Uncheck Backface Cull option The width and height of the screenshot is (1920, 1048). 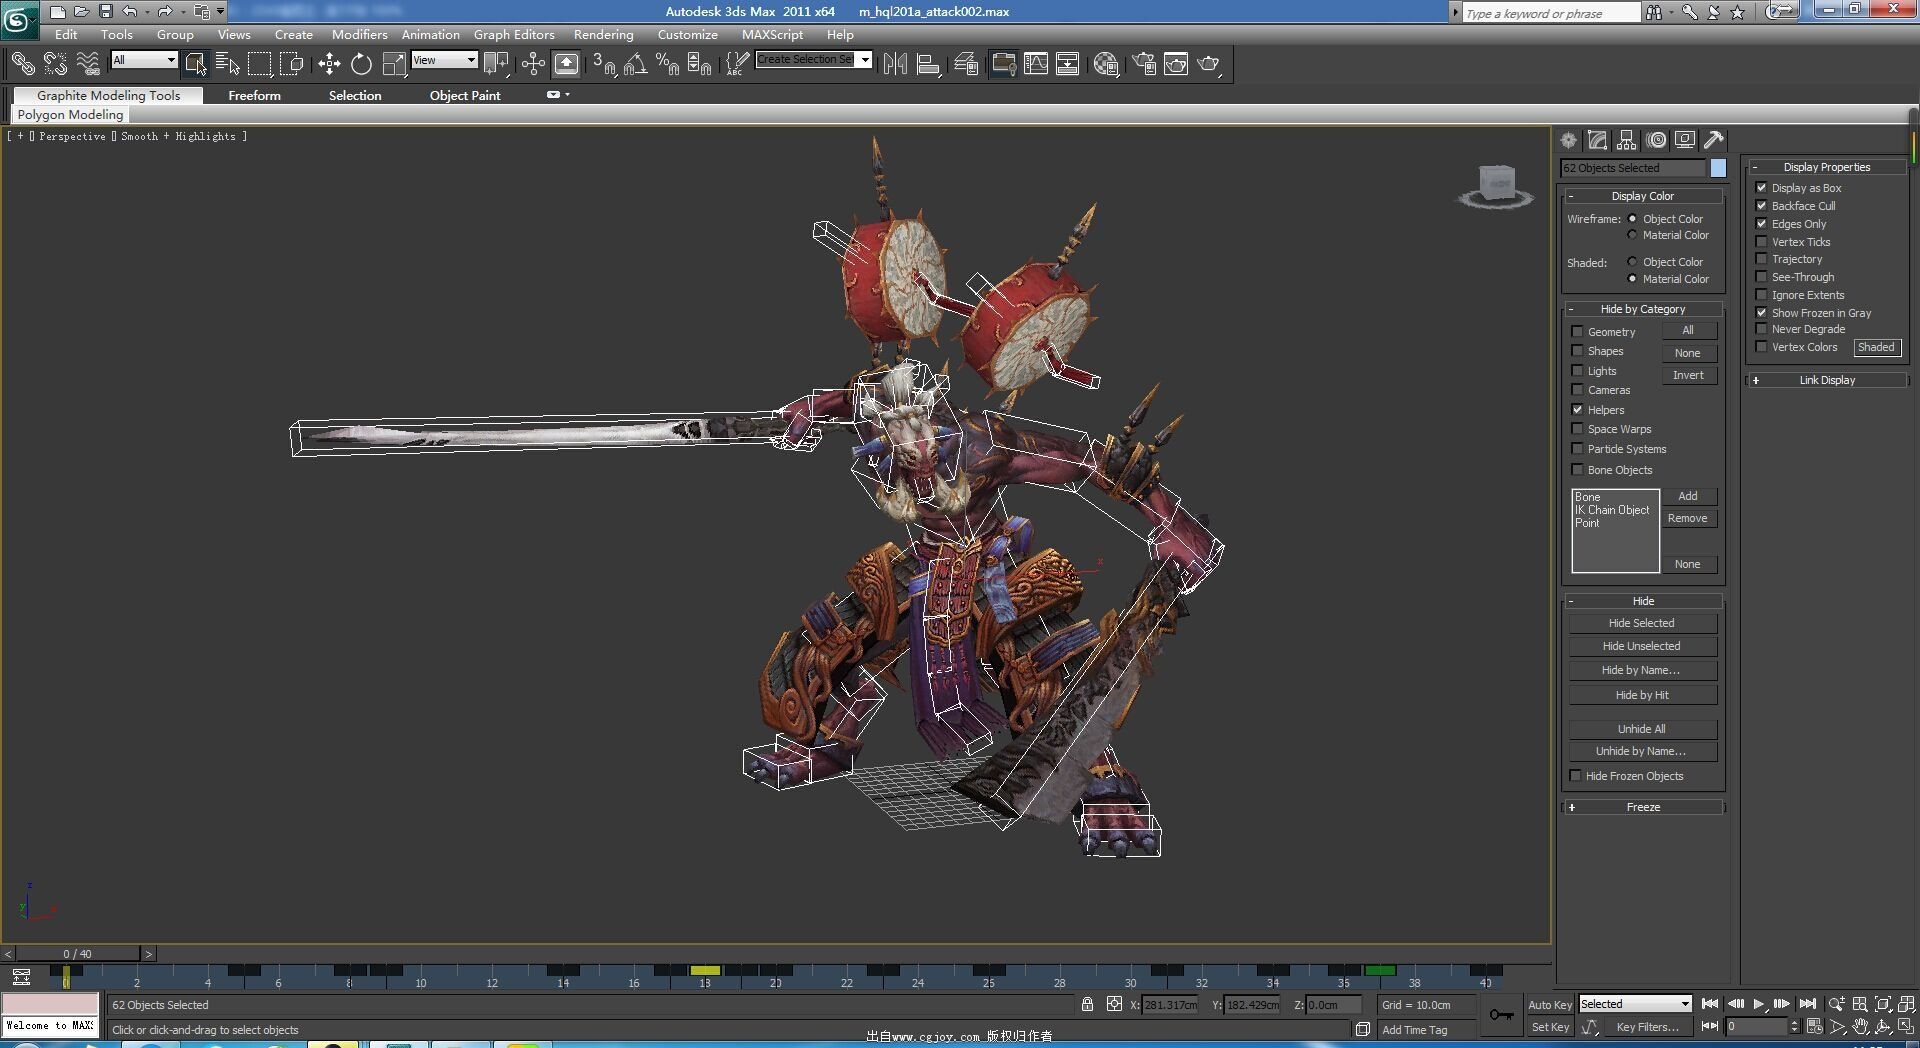point(1762,206)
